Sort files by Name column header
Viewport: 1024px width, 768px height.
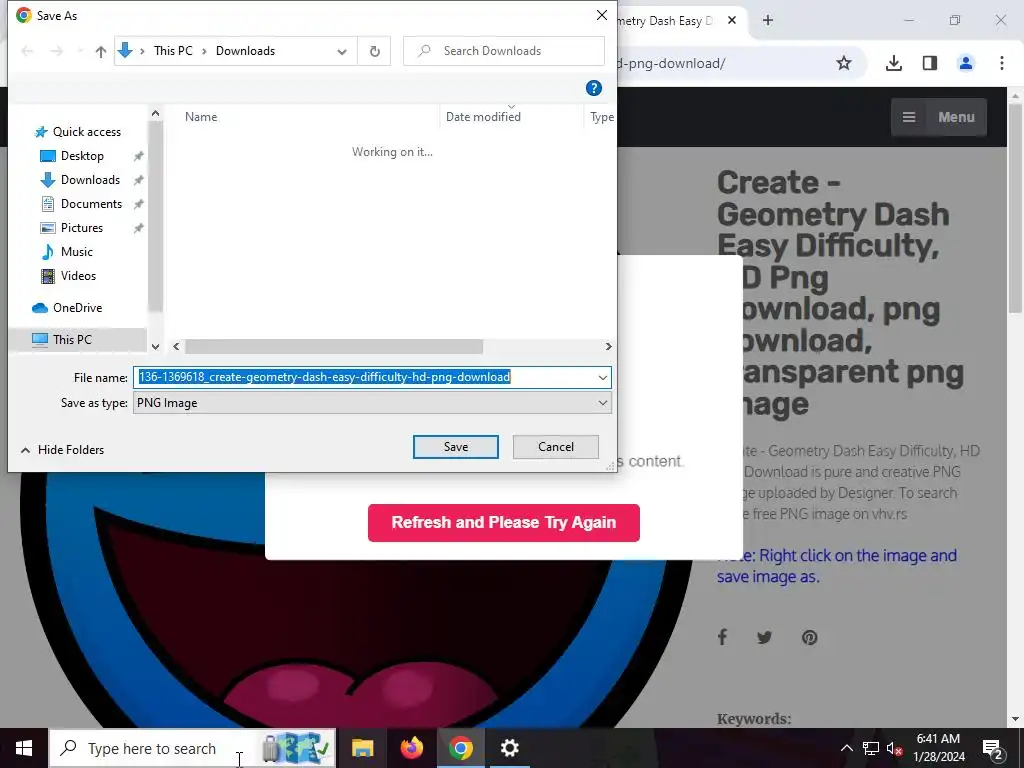(201, 117)
